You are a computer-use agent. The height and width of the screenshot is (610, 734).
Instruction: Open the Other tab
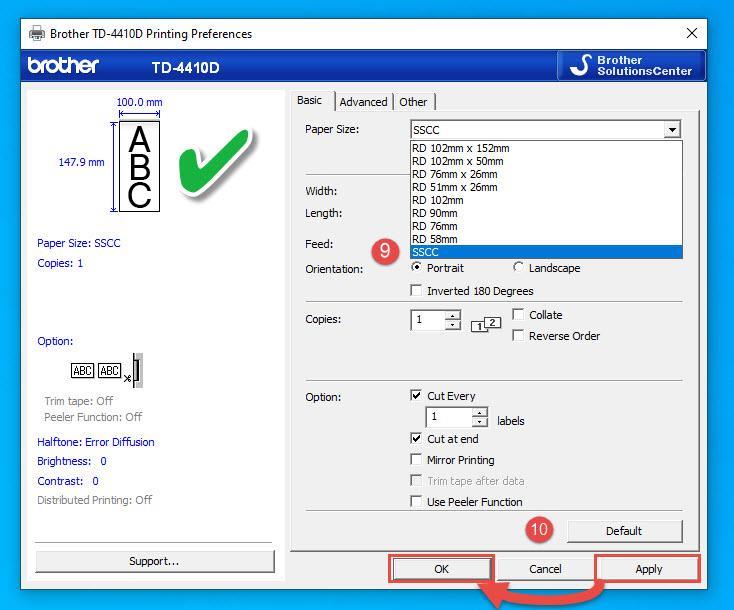click(x=413, y=102)
